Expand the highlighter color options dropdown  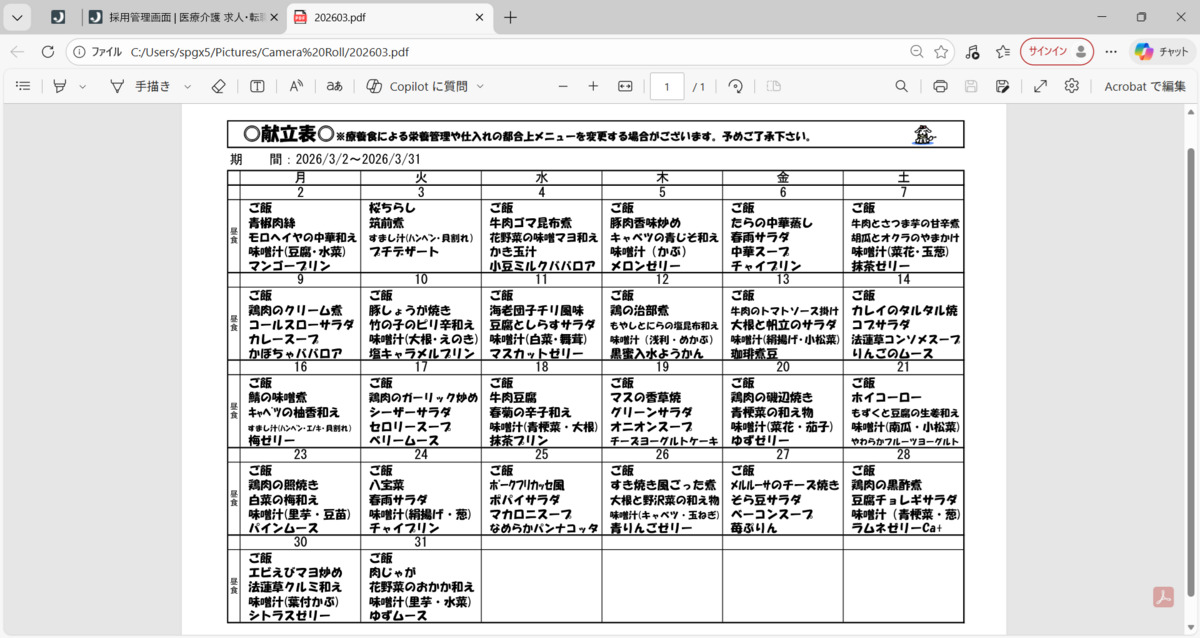click(83, 87)
